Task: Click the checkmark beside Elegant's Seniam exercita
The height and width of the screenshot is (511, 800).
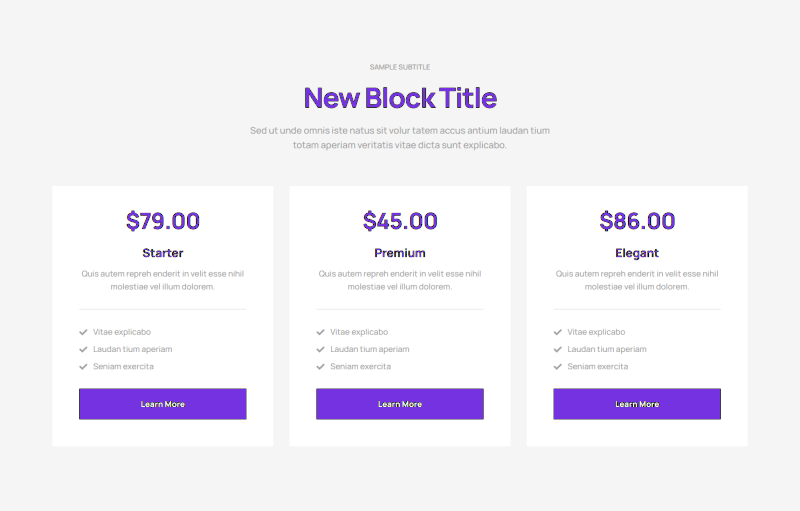Action: (557, 366)
